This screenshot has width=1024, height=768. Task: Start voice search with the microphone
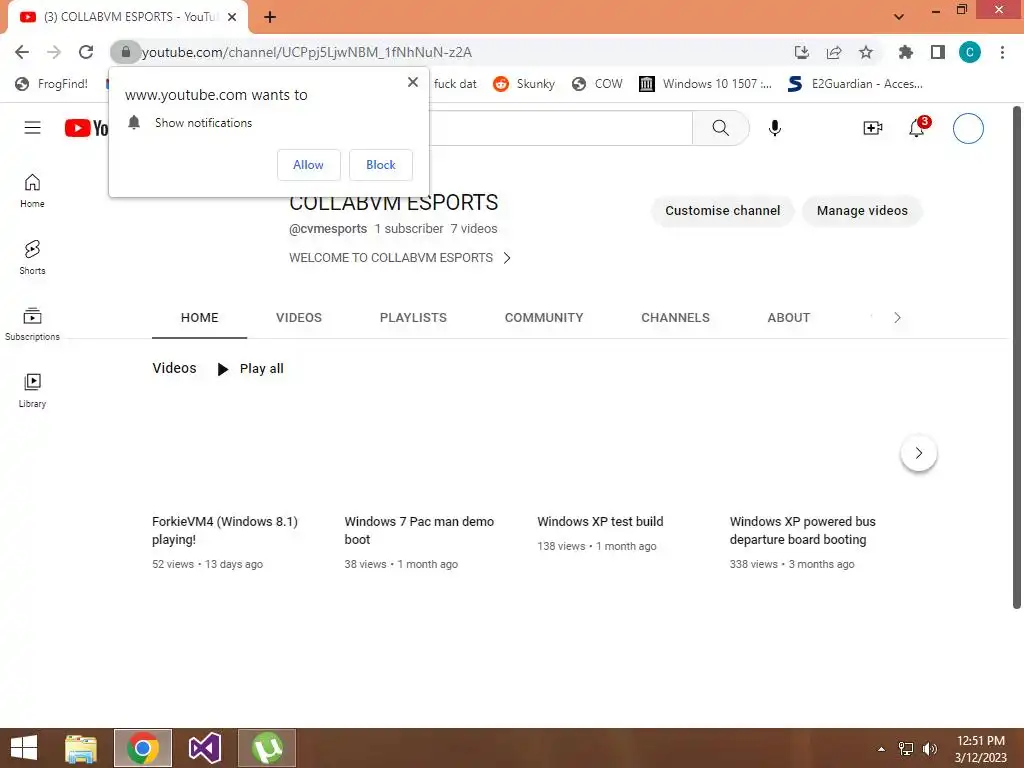click(x=775, y=128)
